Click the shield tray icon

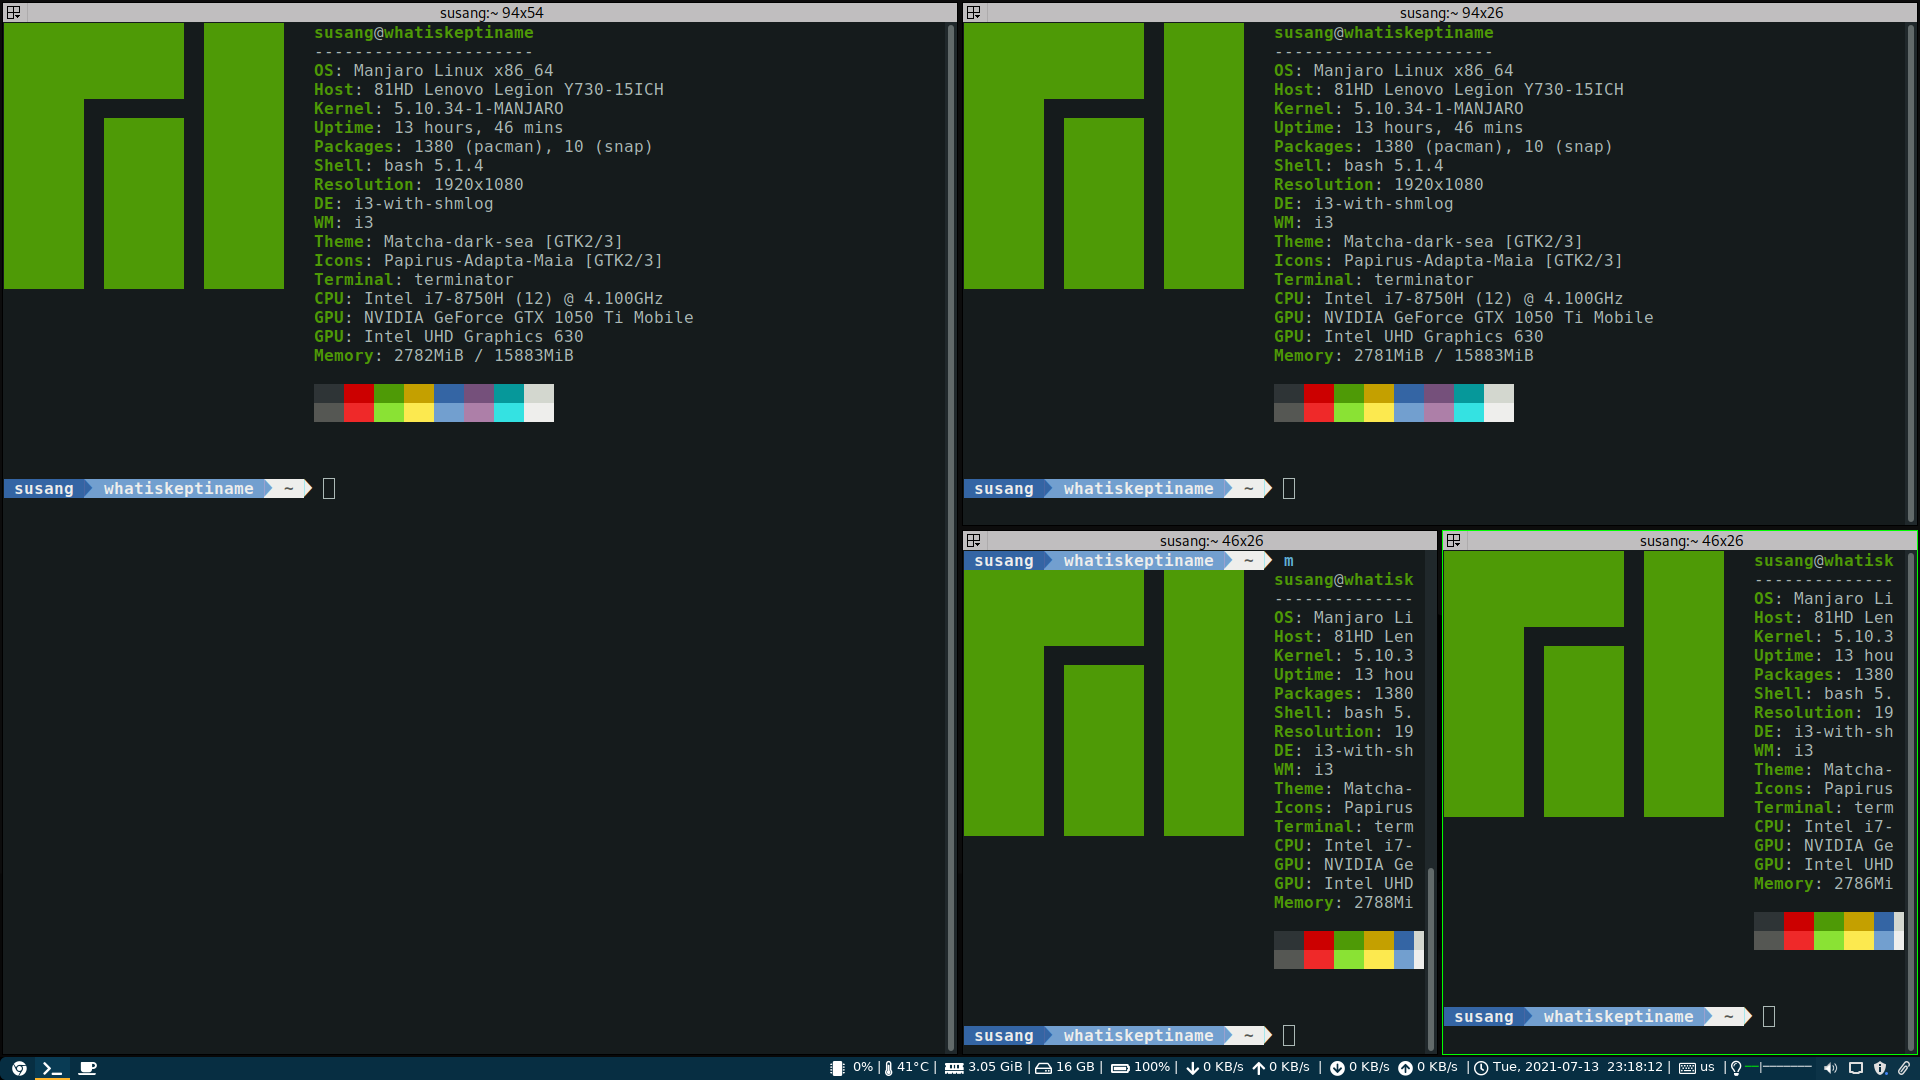(x=1880, y=1068)
